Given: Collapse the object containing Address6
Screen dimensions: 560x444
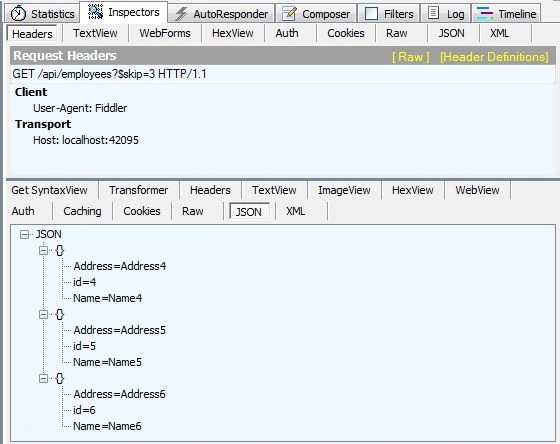Looking at the screenshot, I should [43, 378].
